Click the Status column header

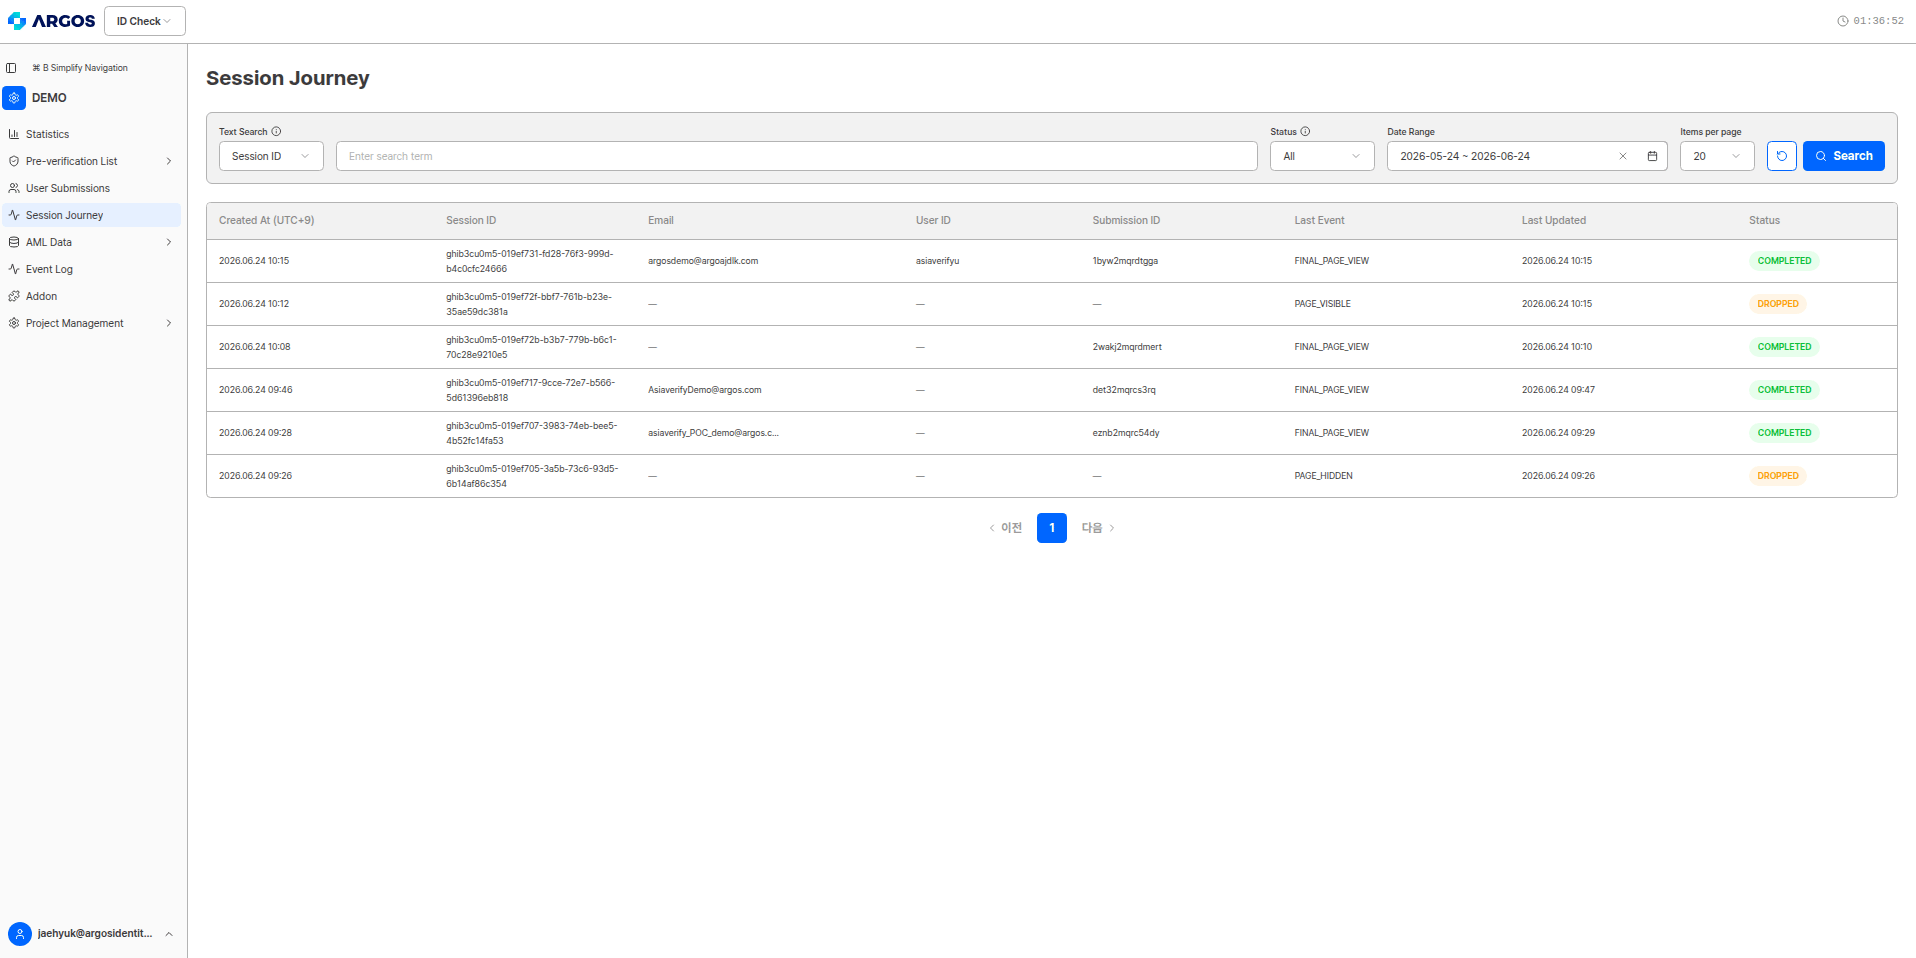[x=1764, y=220]
